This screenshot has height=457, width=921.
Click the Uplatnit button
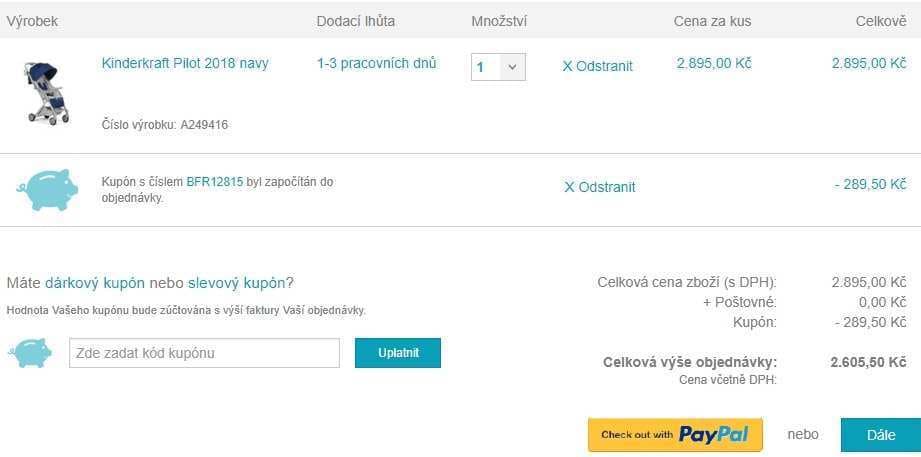(398, 353)
